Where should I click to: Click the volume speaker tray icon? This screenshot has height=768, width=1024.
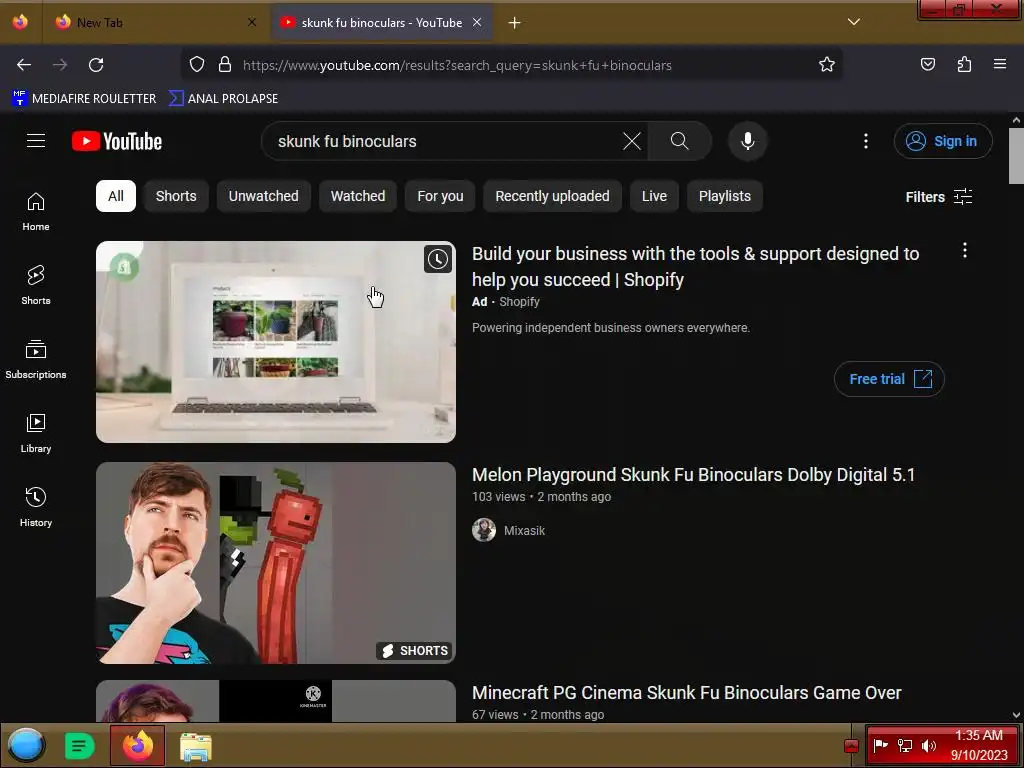pos(928,746)
